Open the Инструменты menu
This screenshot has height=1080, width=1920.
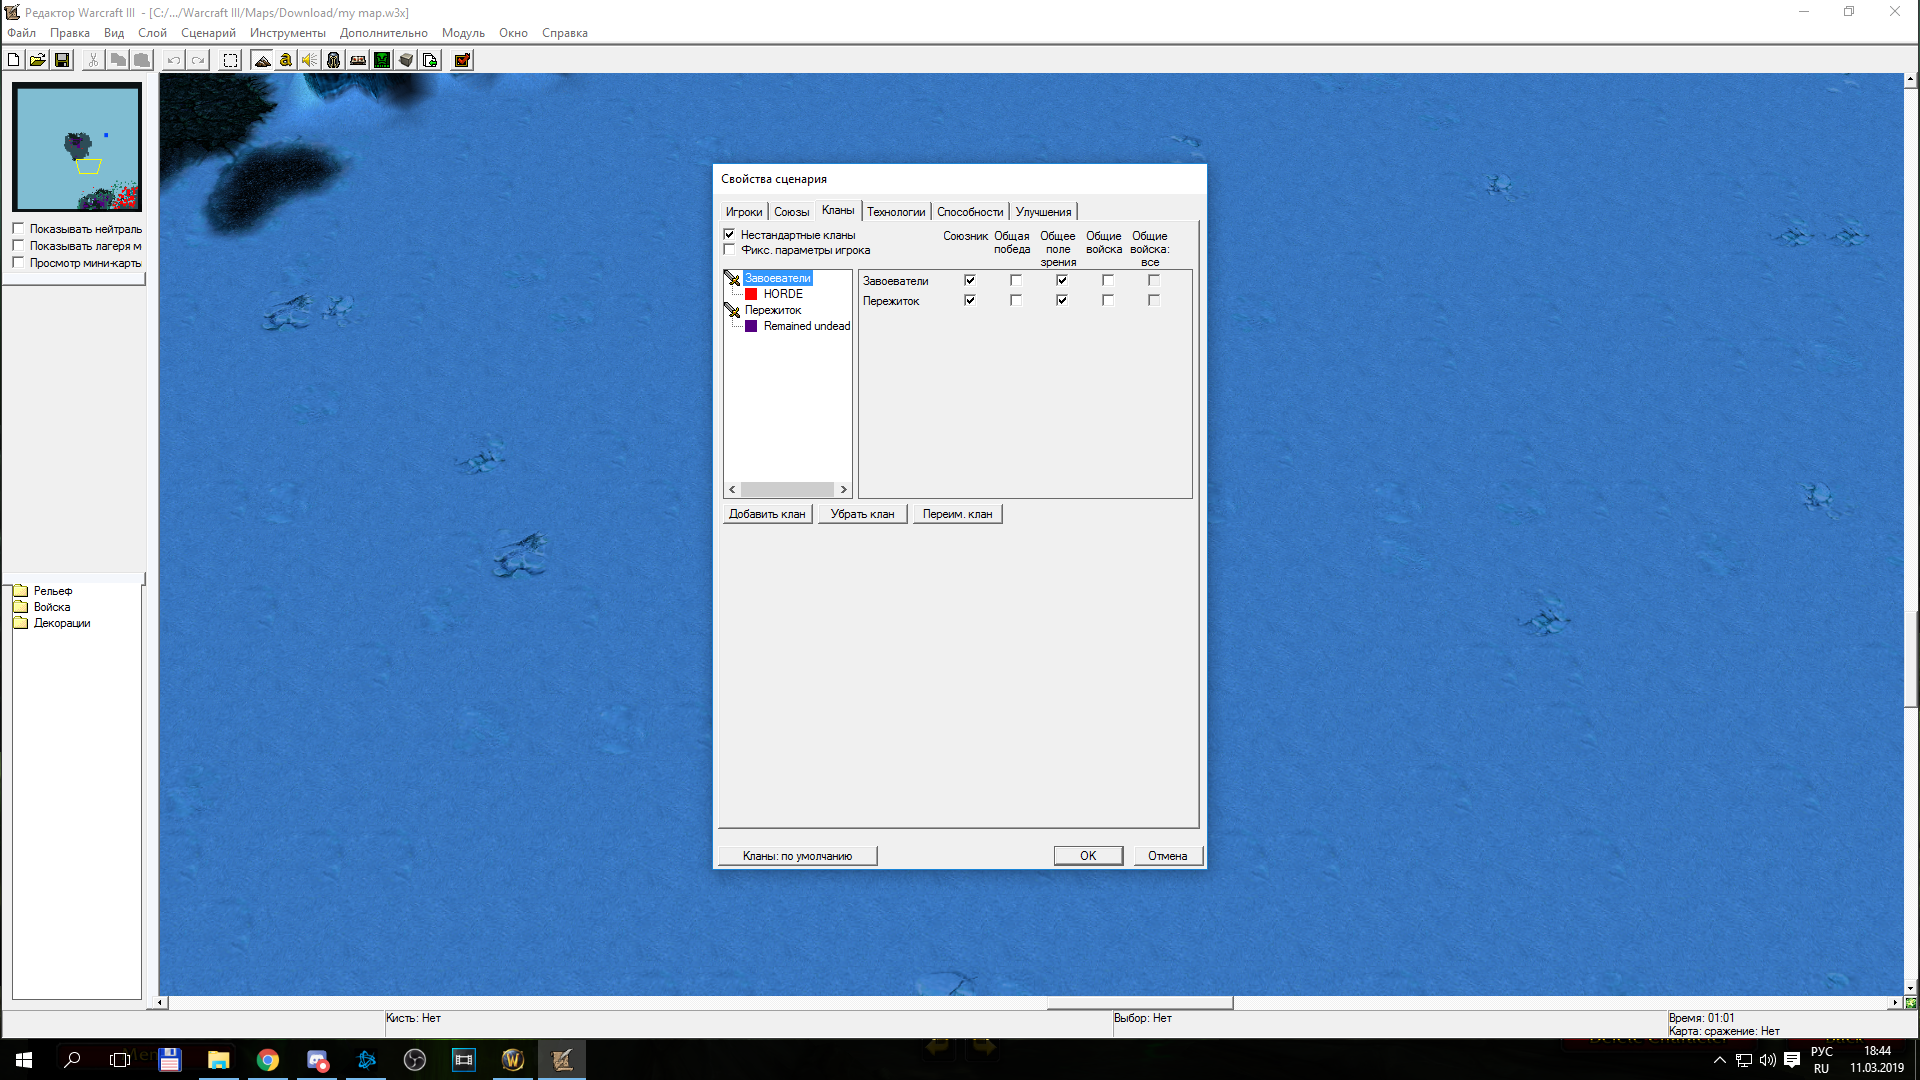288,33
